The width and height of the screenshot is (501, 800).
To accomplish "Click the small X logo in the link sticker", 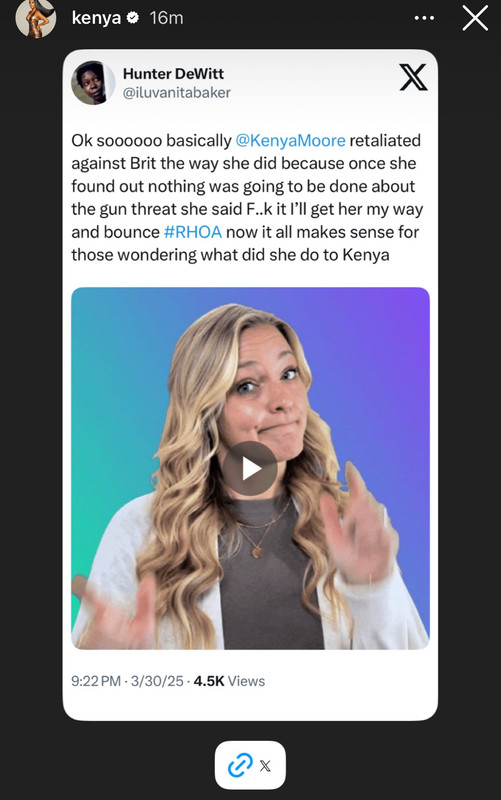I will coord(265,766).
